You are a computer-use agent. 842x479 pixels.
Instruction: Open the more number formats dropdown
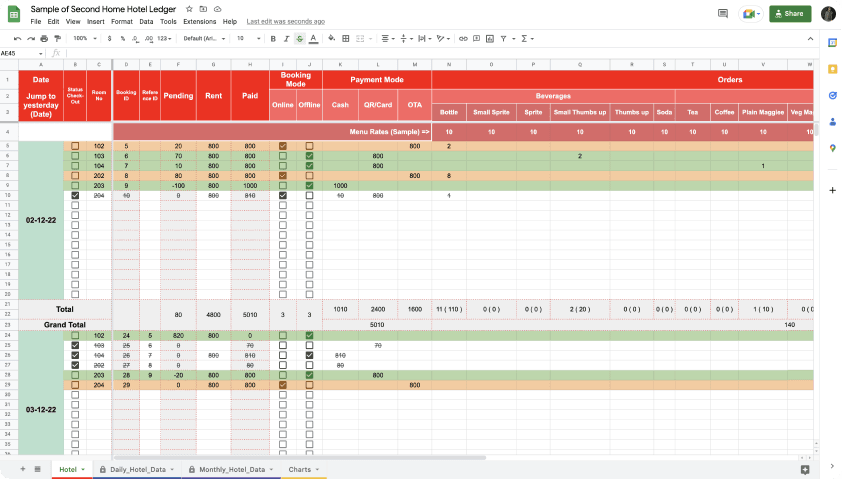coord(164,39)
